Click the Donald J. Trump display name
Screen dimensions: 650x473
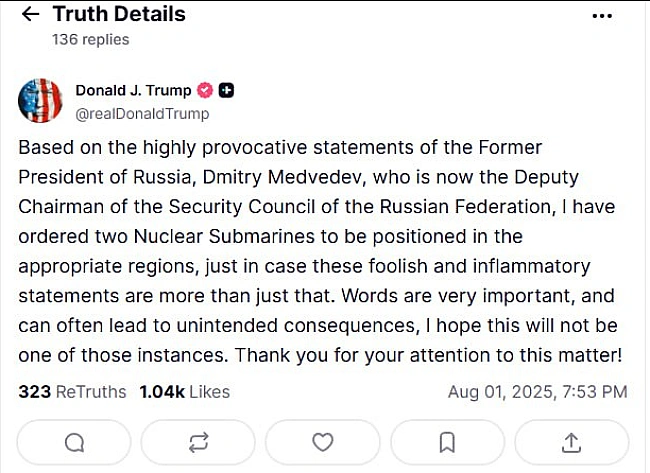click(133, 90)
